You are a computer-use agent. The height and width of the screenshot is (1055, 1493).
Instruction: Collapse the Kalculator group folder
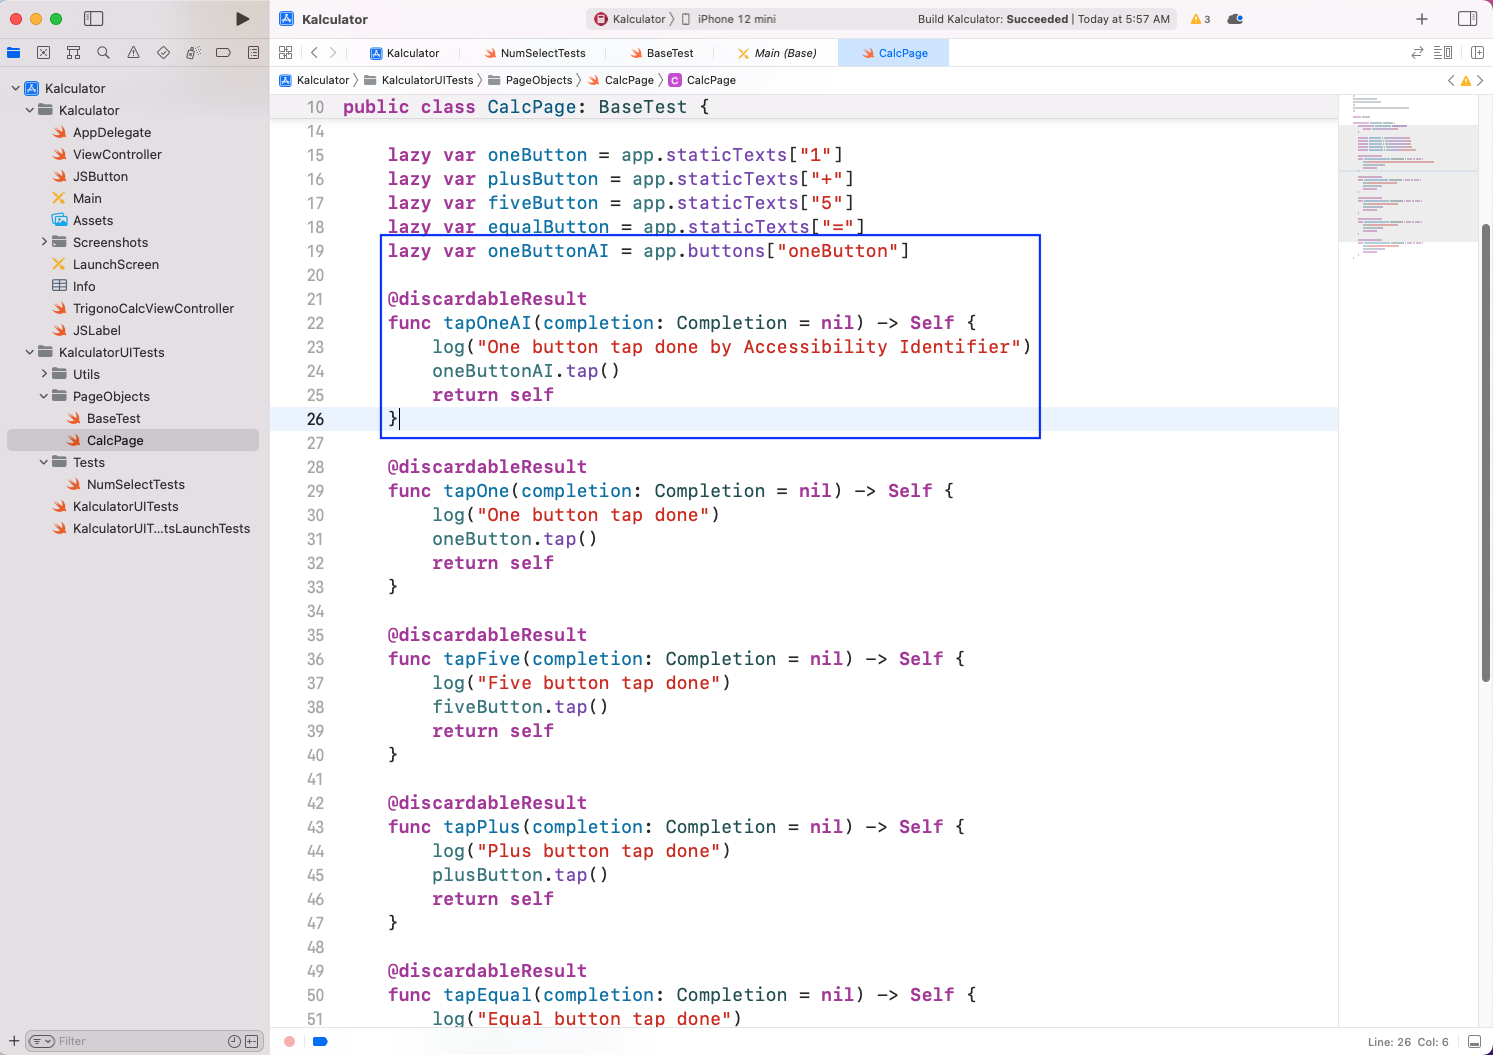click(x=29, y=110)
